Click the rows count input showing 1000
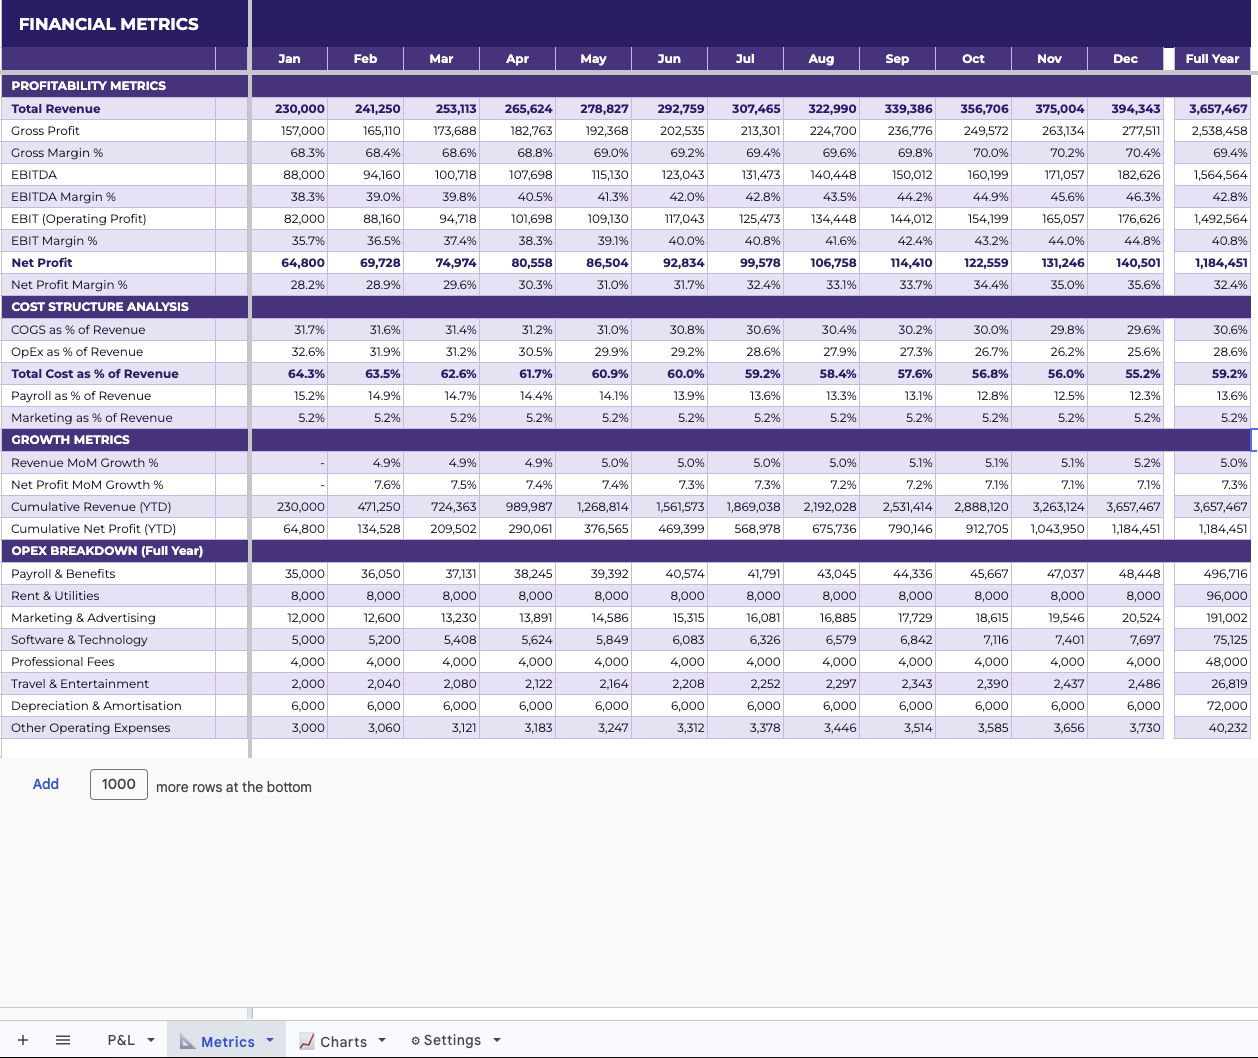 pyautogui.click(x=119, y=784)
